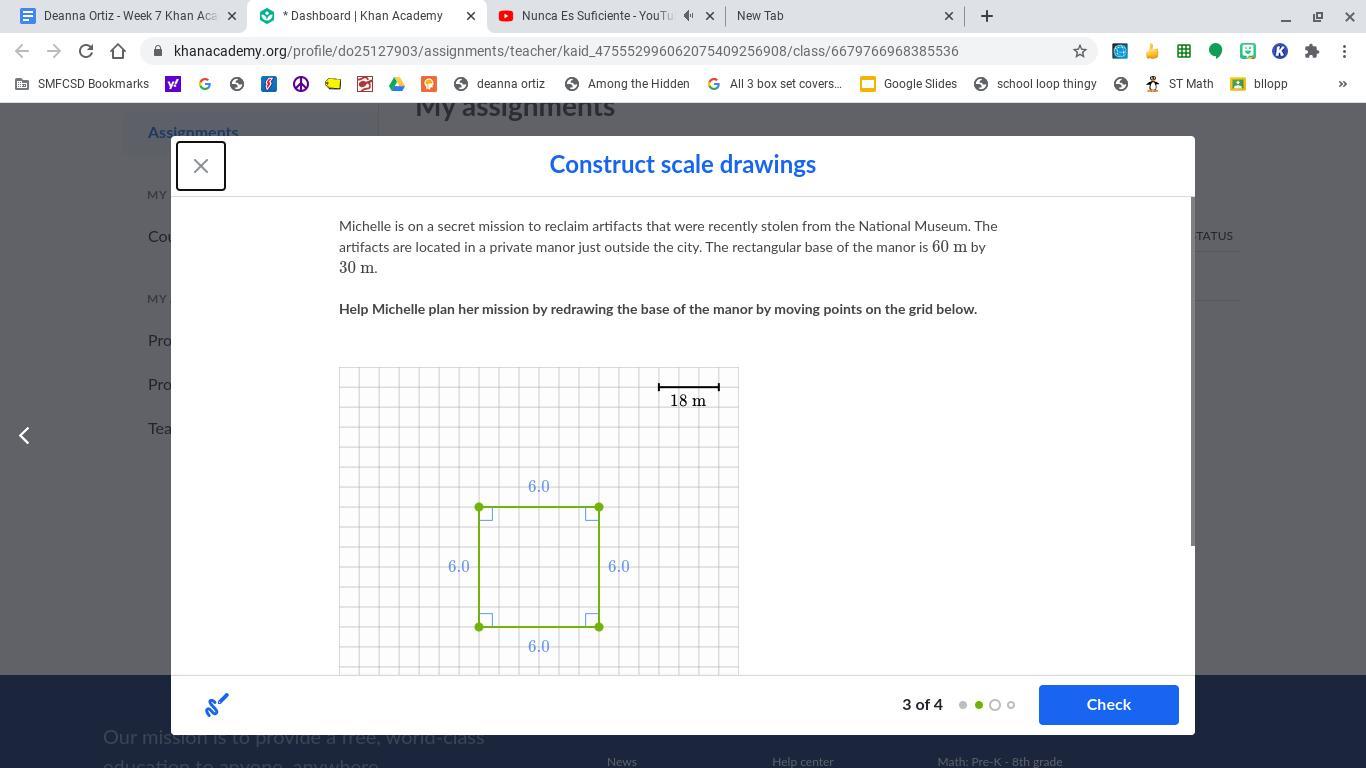This screenshot has width=1366, height=768.
Task: Open a new browser tab
Action: click(987, 16)
